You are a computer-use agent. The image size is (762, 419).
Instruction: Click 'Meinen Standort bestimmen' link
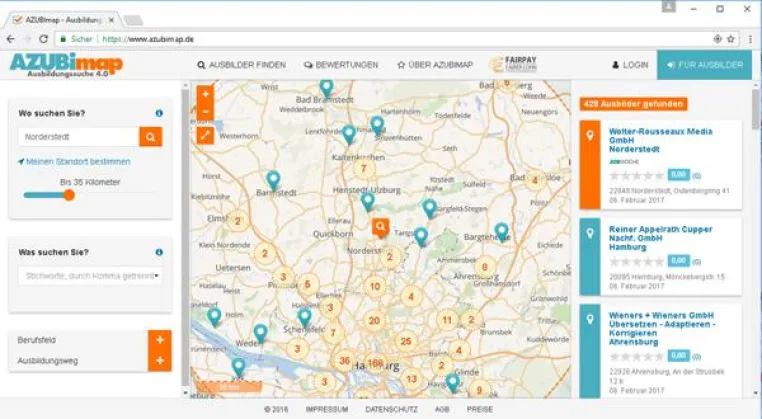point(74,161)
